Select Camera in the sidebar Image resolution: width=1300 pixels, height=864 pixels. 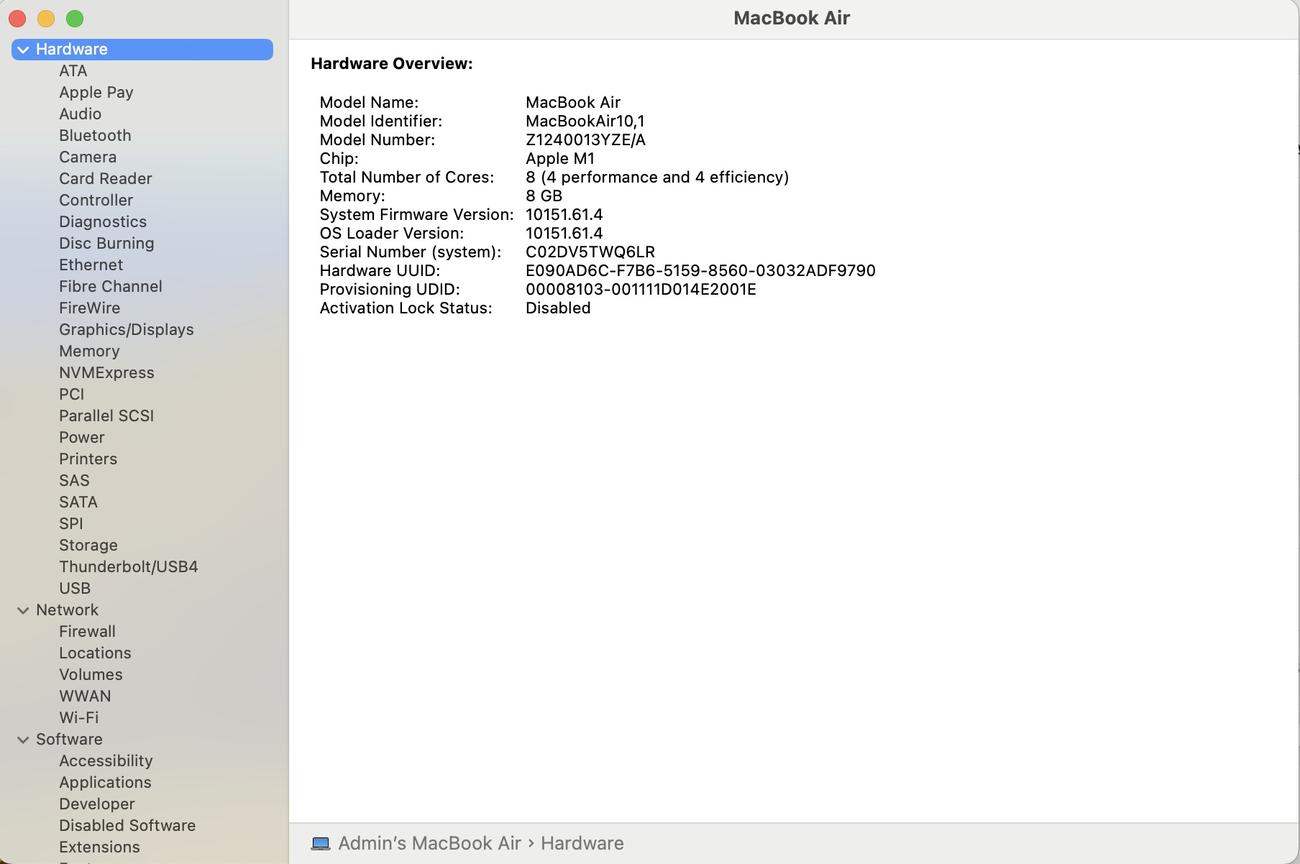(88, 157)
